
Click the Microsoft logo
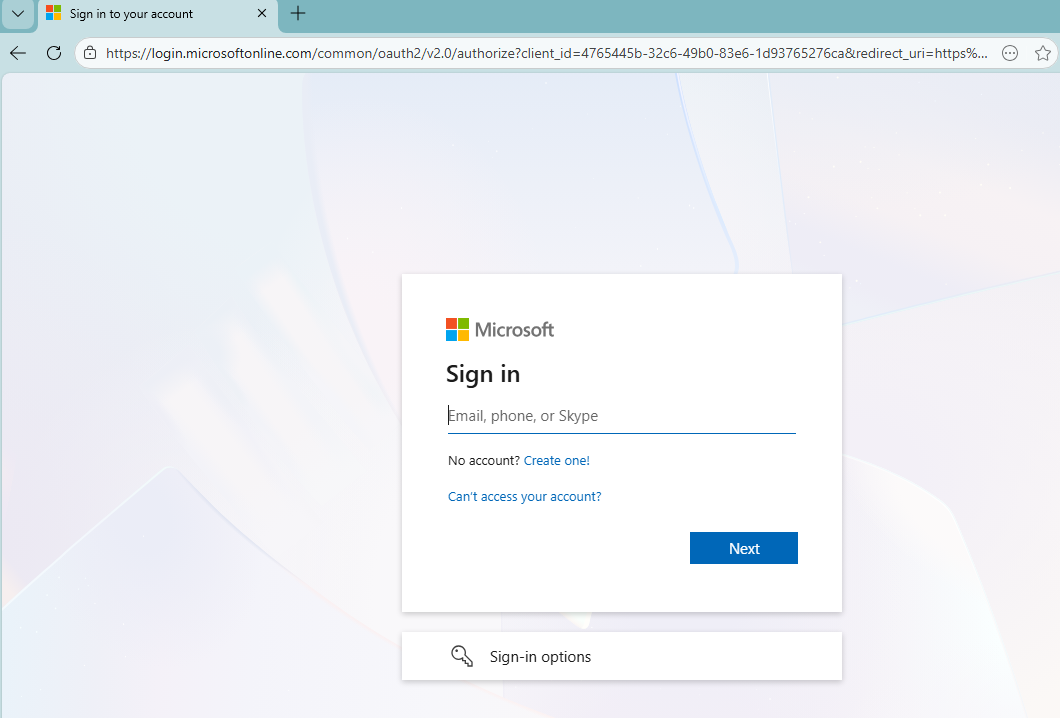click(x=500, y=330)
